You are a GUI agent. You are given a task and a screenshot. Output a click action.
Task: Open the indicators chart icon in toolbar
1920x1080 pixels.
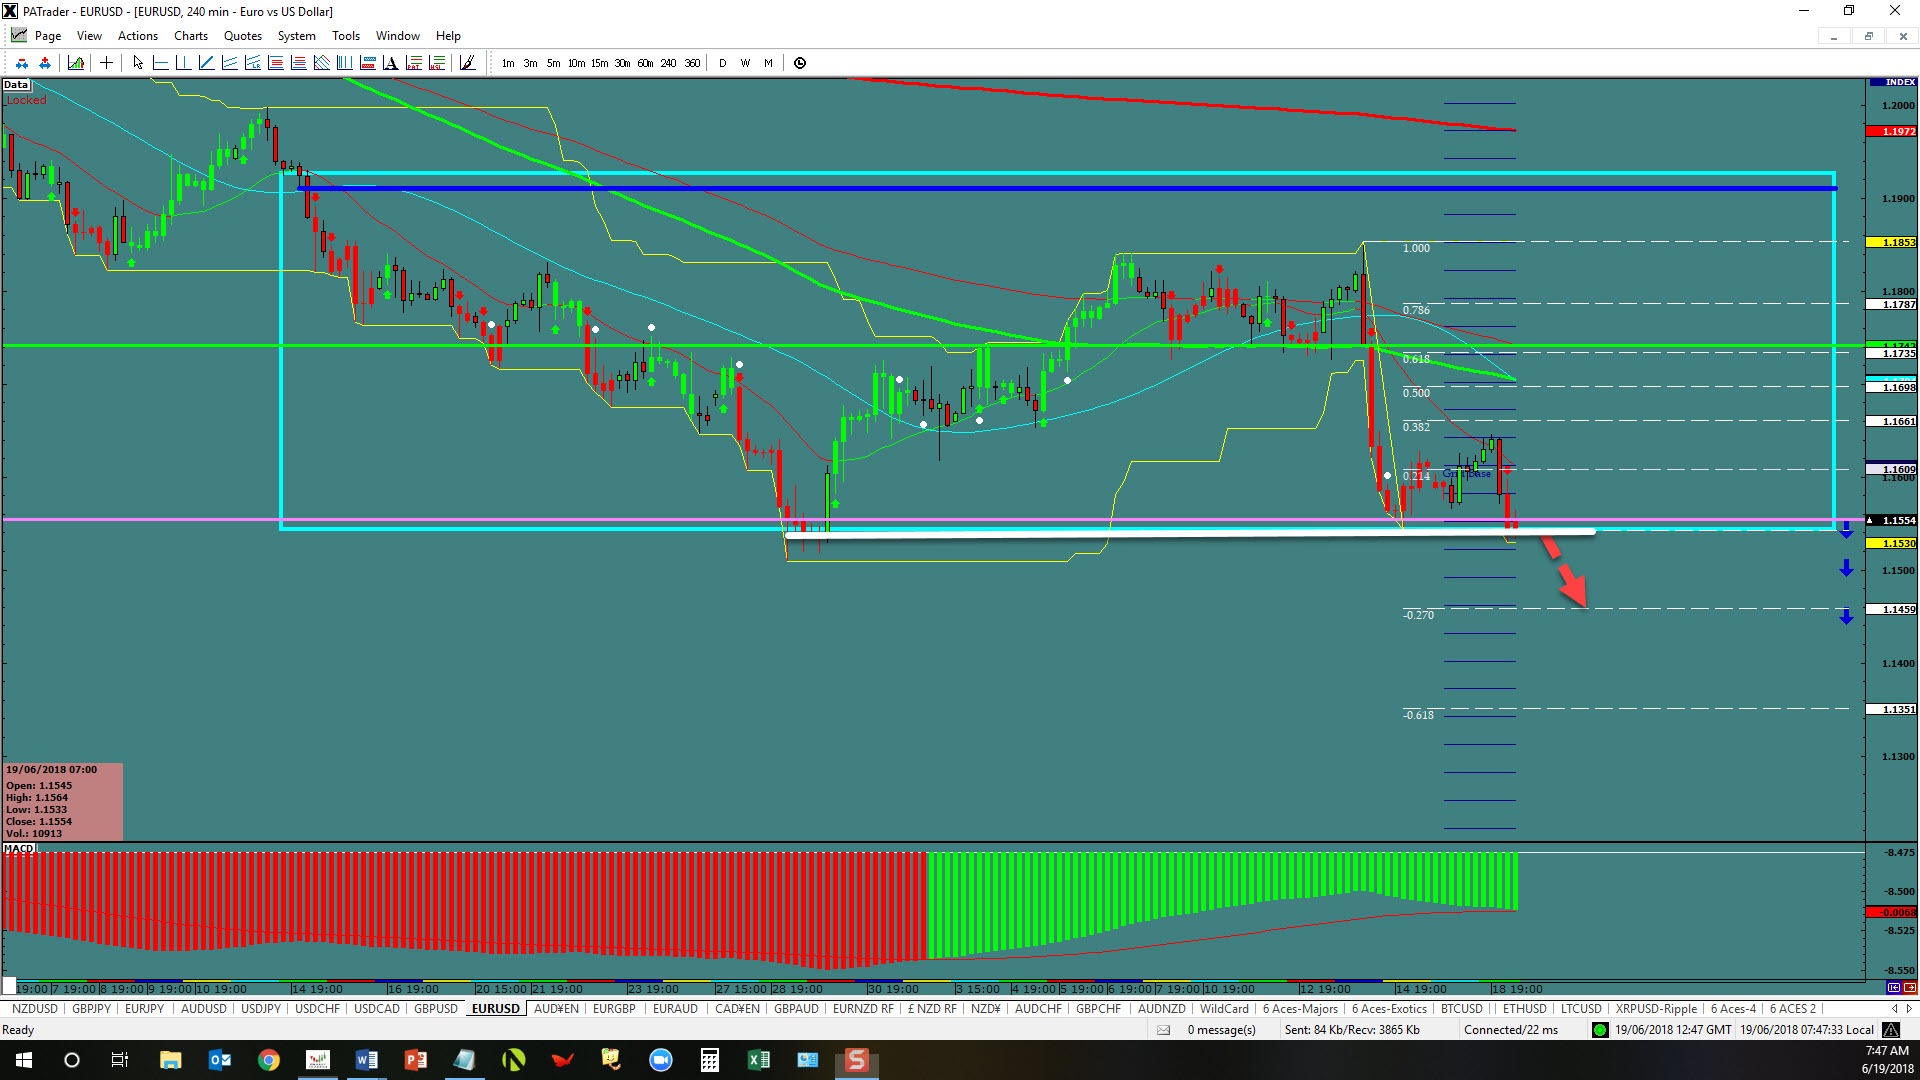click(76, 63)
